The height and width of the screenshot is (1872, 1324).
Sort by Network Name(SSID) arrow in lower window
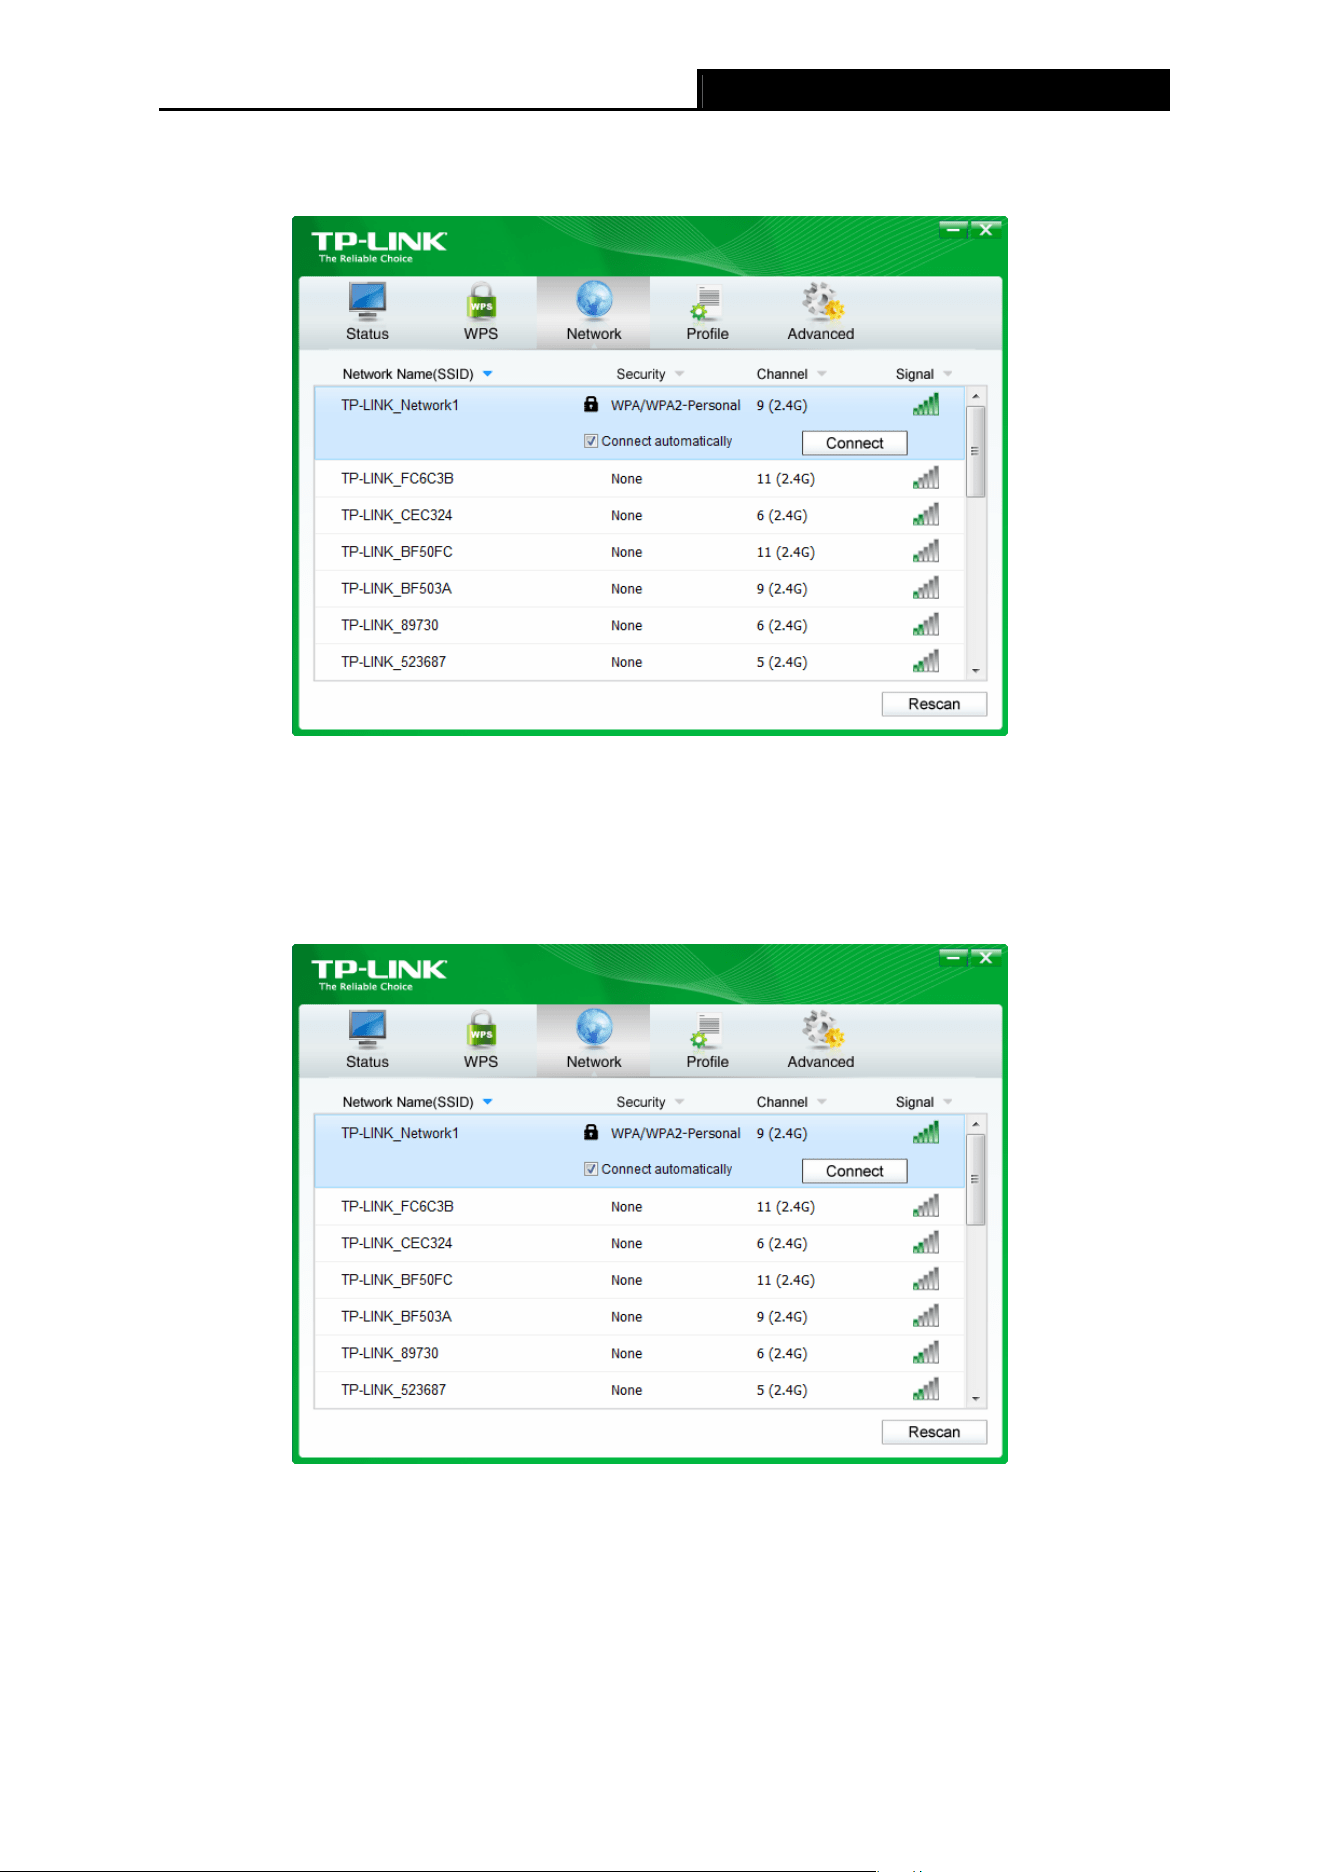488,1102
